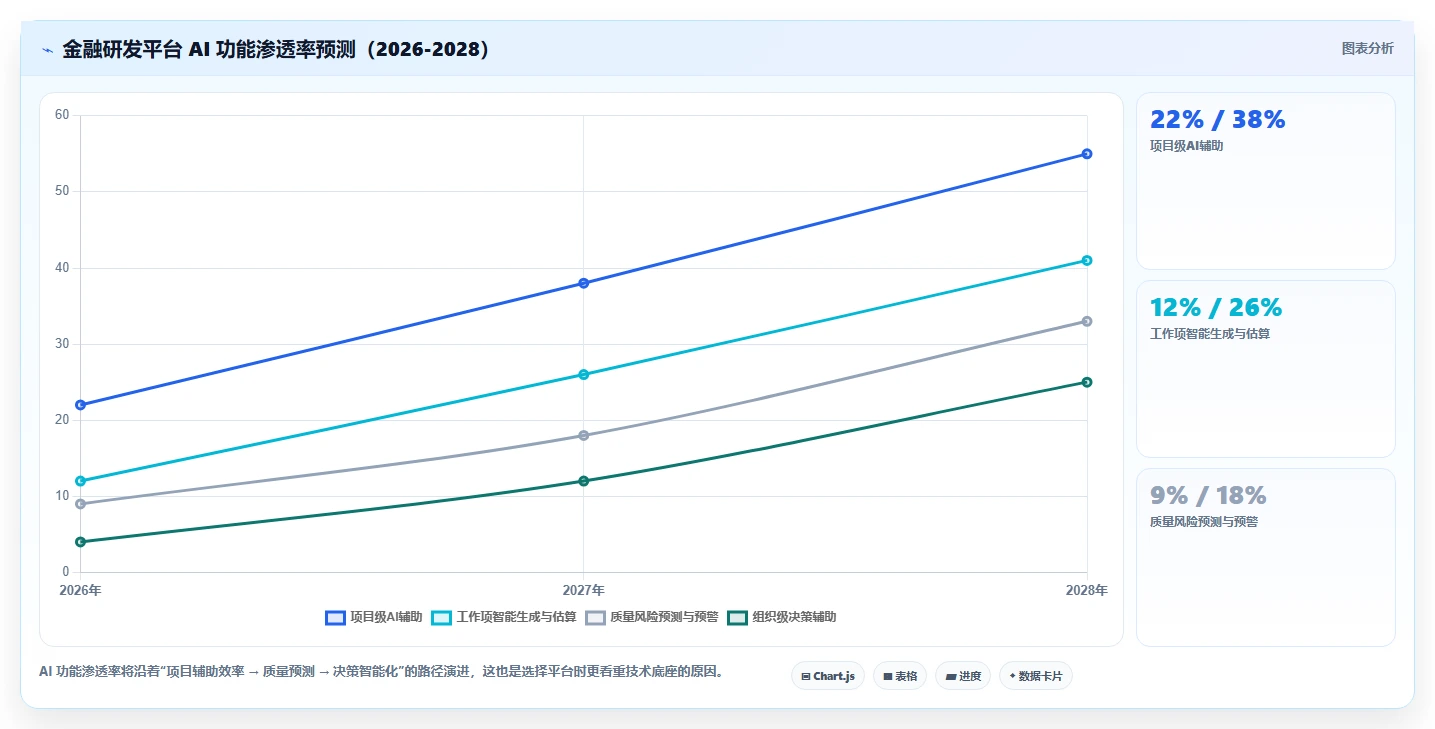Click the 2026年 point of 组织级决策辅助 line
This screenshot has width=1435, height=729.
click(80, 542)
